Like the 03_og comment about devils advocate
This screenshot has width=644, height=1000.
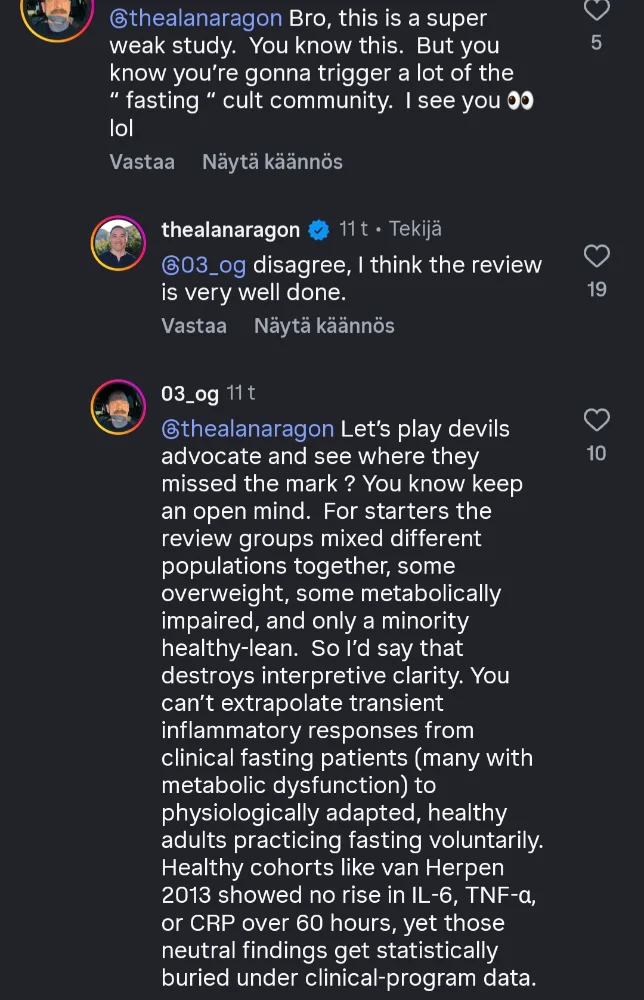click(596, 420)
